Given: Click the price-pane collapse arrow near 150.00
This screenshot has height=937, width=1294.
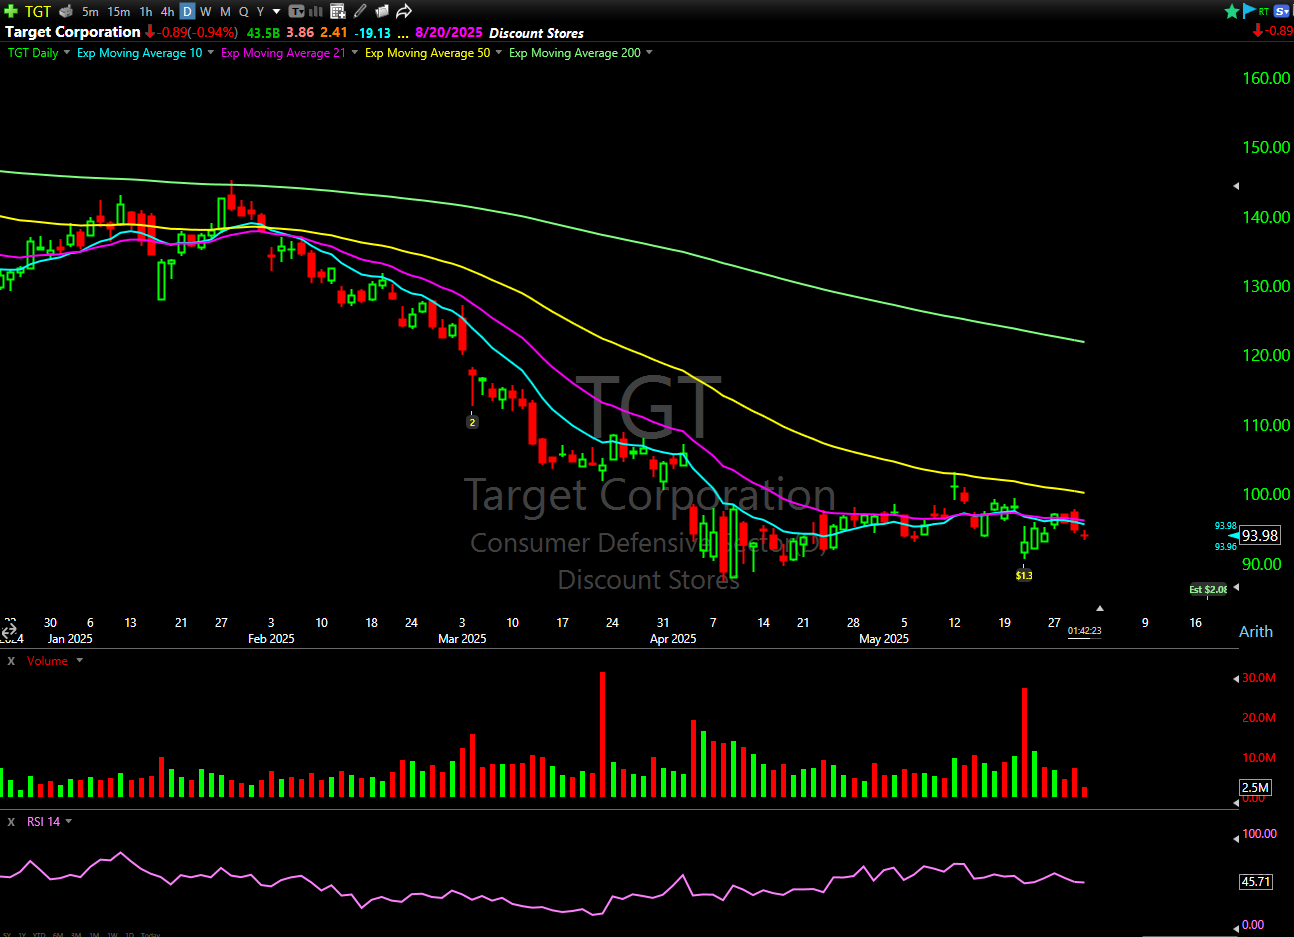Looking at the screenshot, I should click(x=1236, y=186).
